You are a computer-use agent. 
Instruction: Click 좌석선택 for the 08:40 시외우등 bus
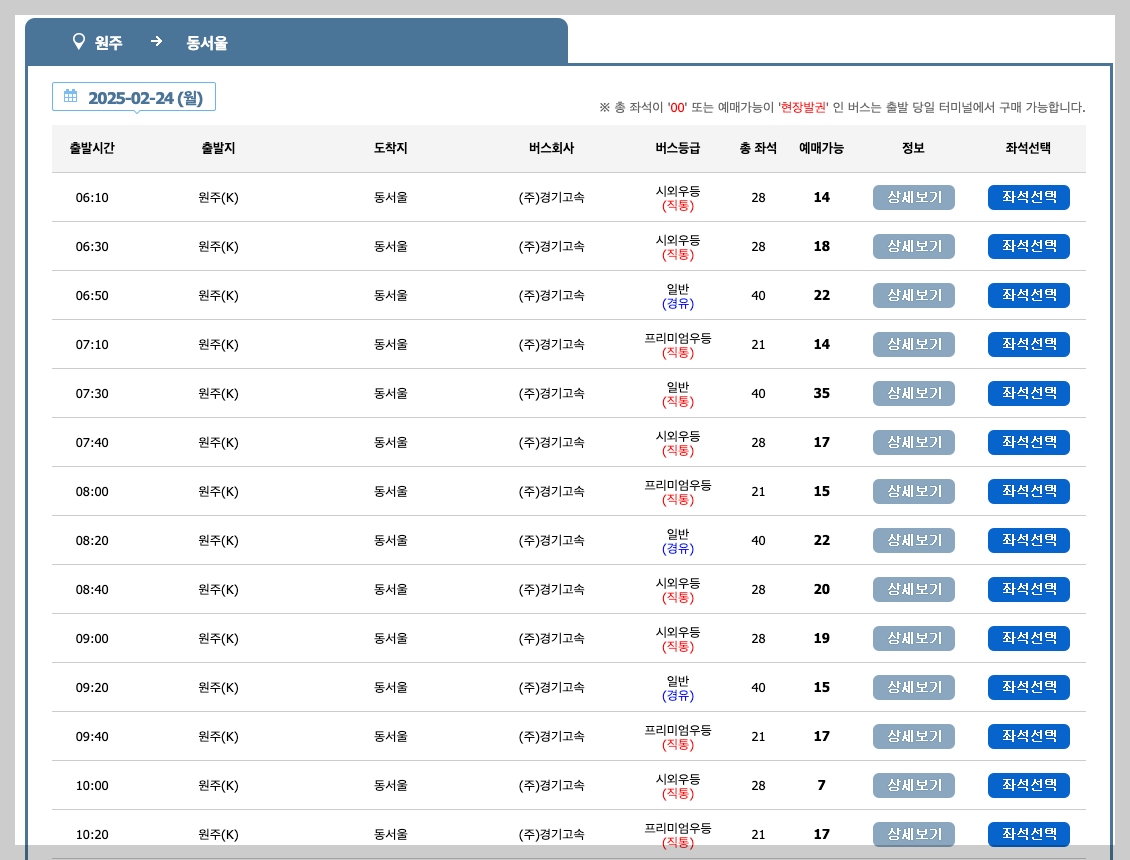pyautogui.click(x=1028, y=589)
